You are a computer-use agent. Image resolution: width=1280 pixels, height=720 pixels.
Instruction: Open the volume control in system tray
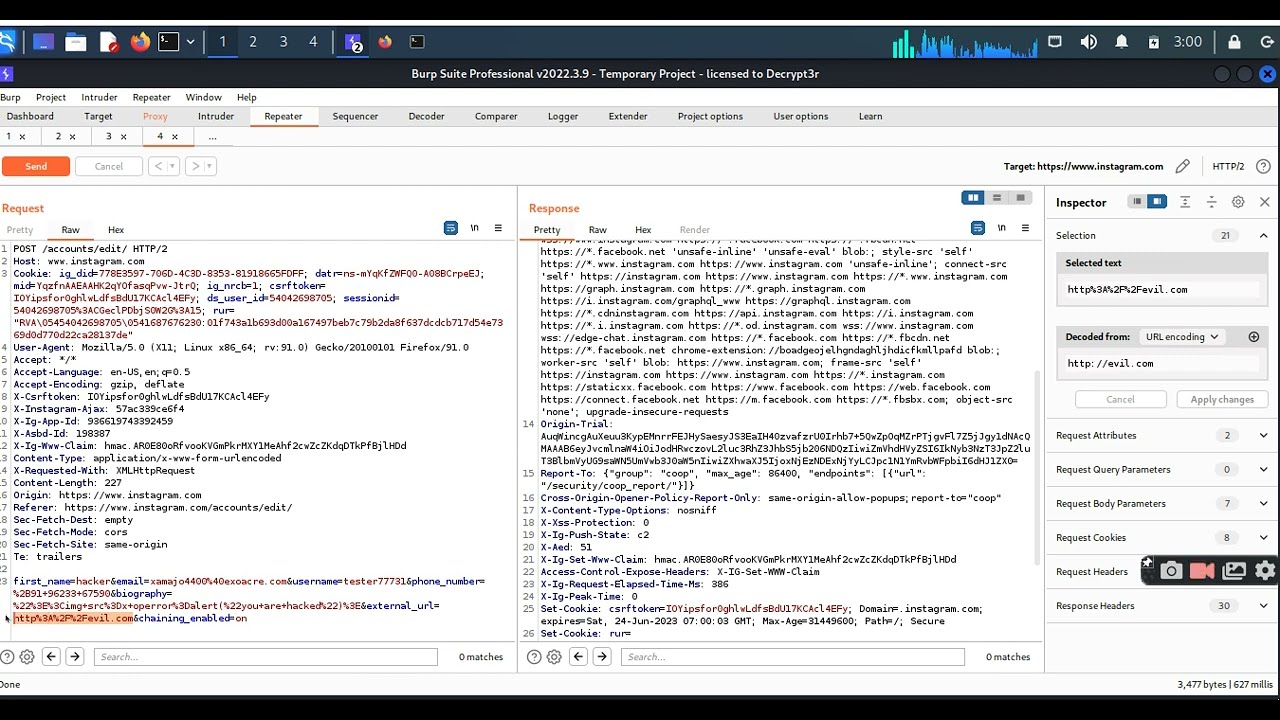(x=1088, y=42)
